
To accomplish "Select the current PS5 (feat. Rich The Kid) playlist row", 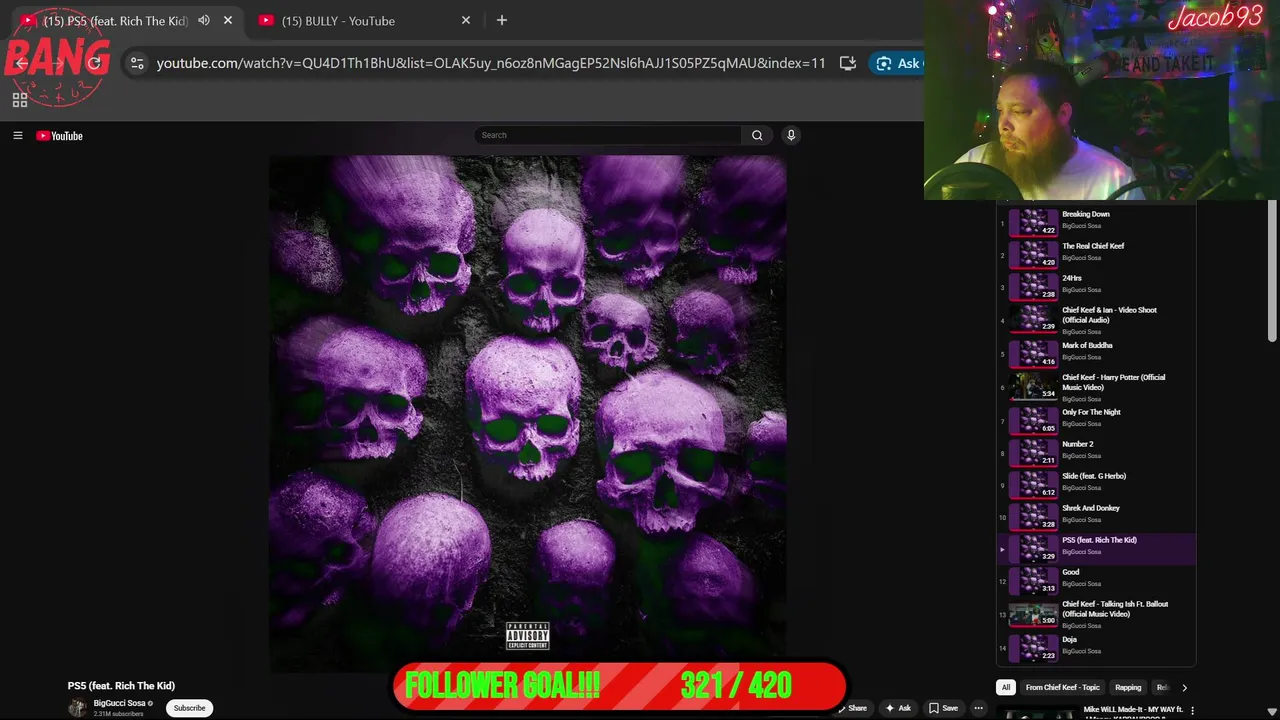I will pos(1096,548).
